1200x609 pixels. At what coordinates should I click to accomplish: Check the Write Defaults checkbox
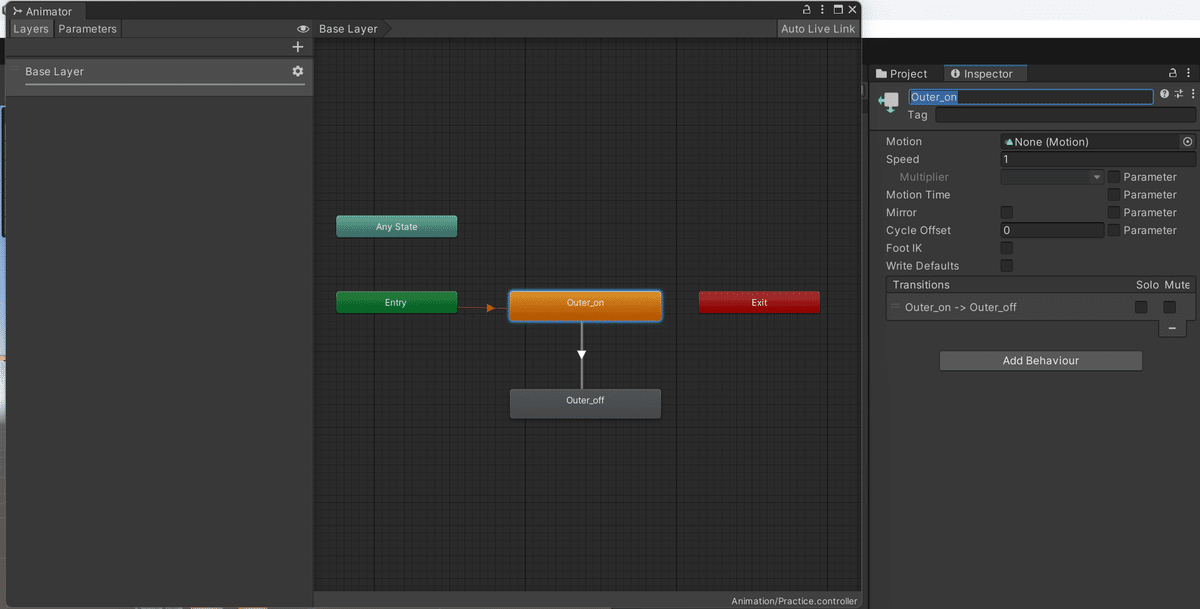(x=1006, y=265)
